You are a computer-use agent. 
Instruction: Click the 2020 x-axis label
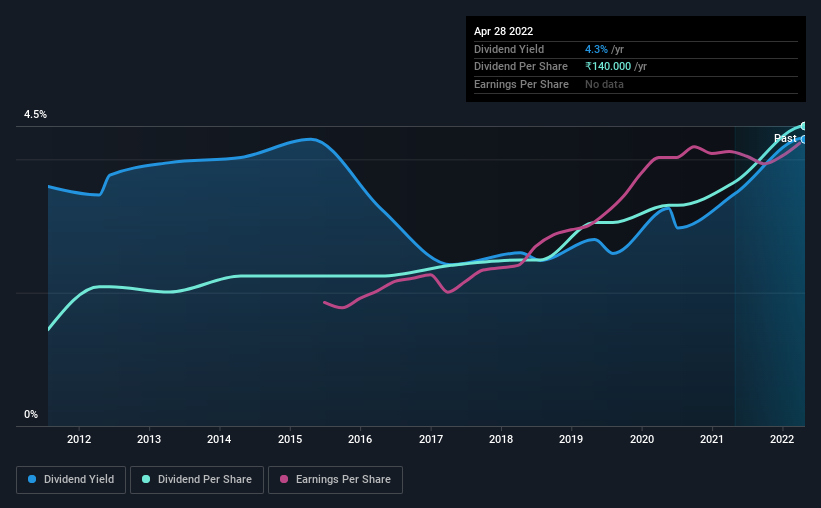[642, 439]
